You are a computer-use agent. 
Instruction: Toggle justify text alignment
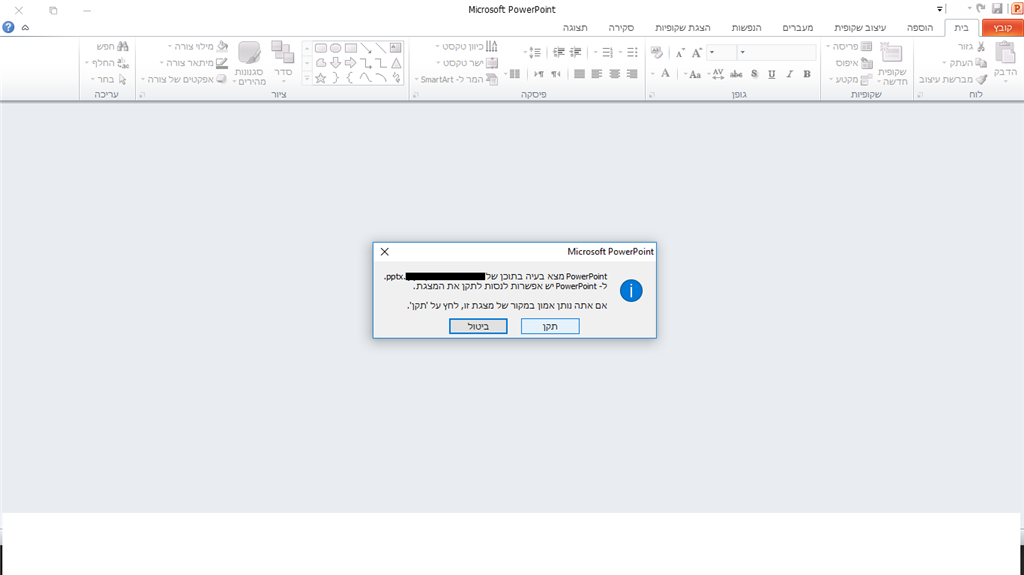pos(579,74)
